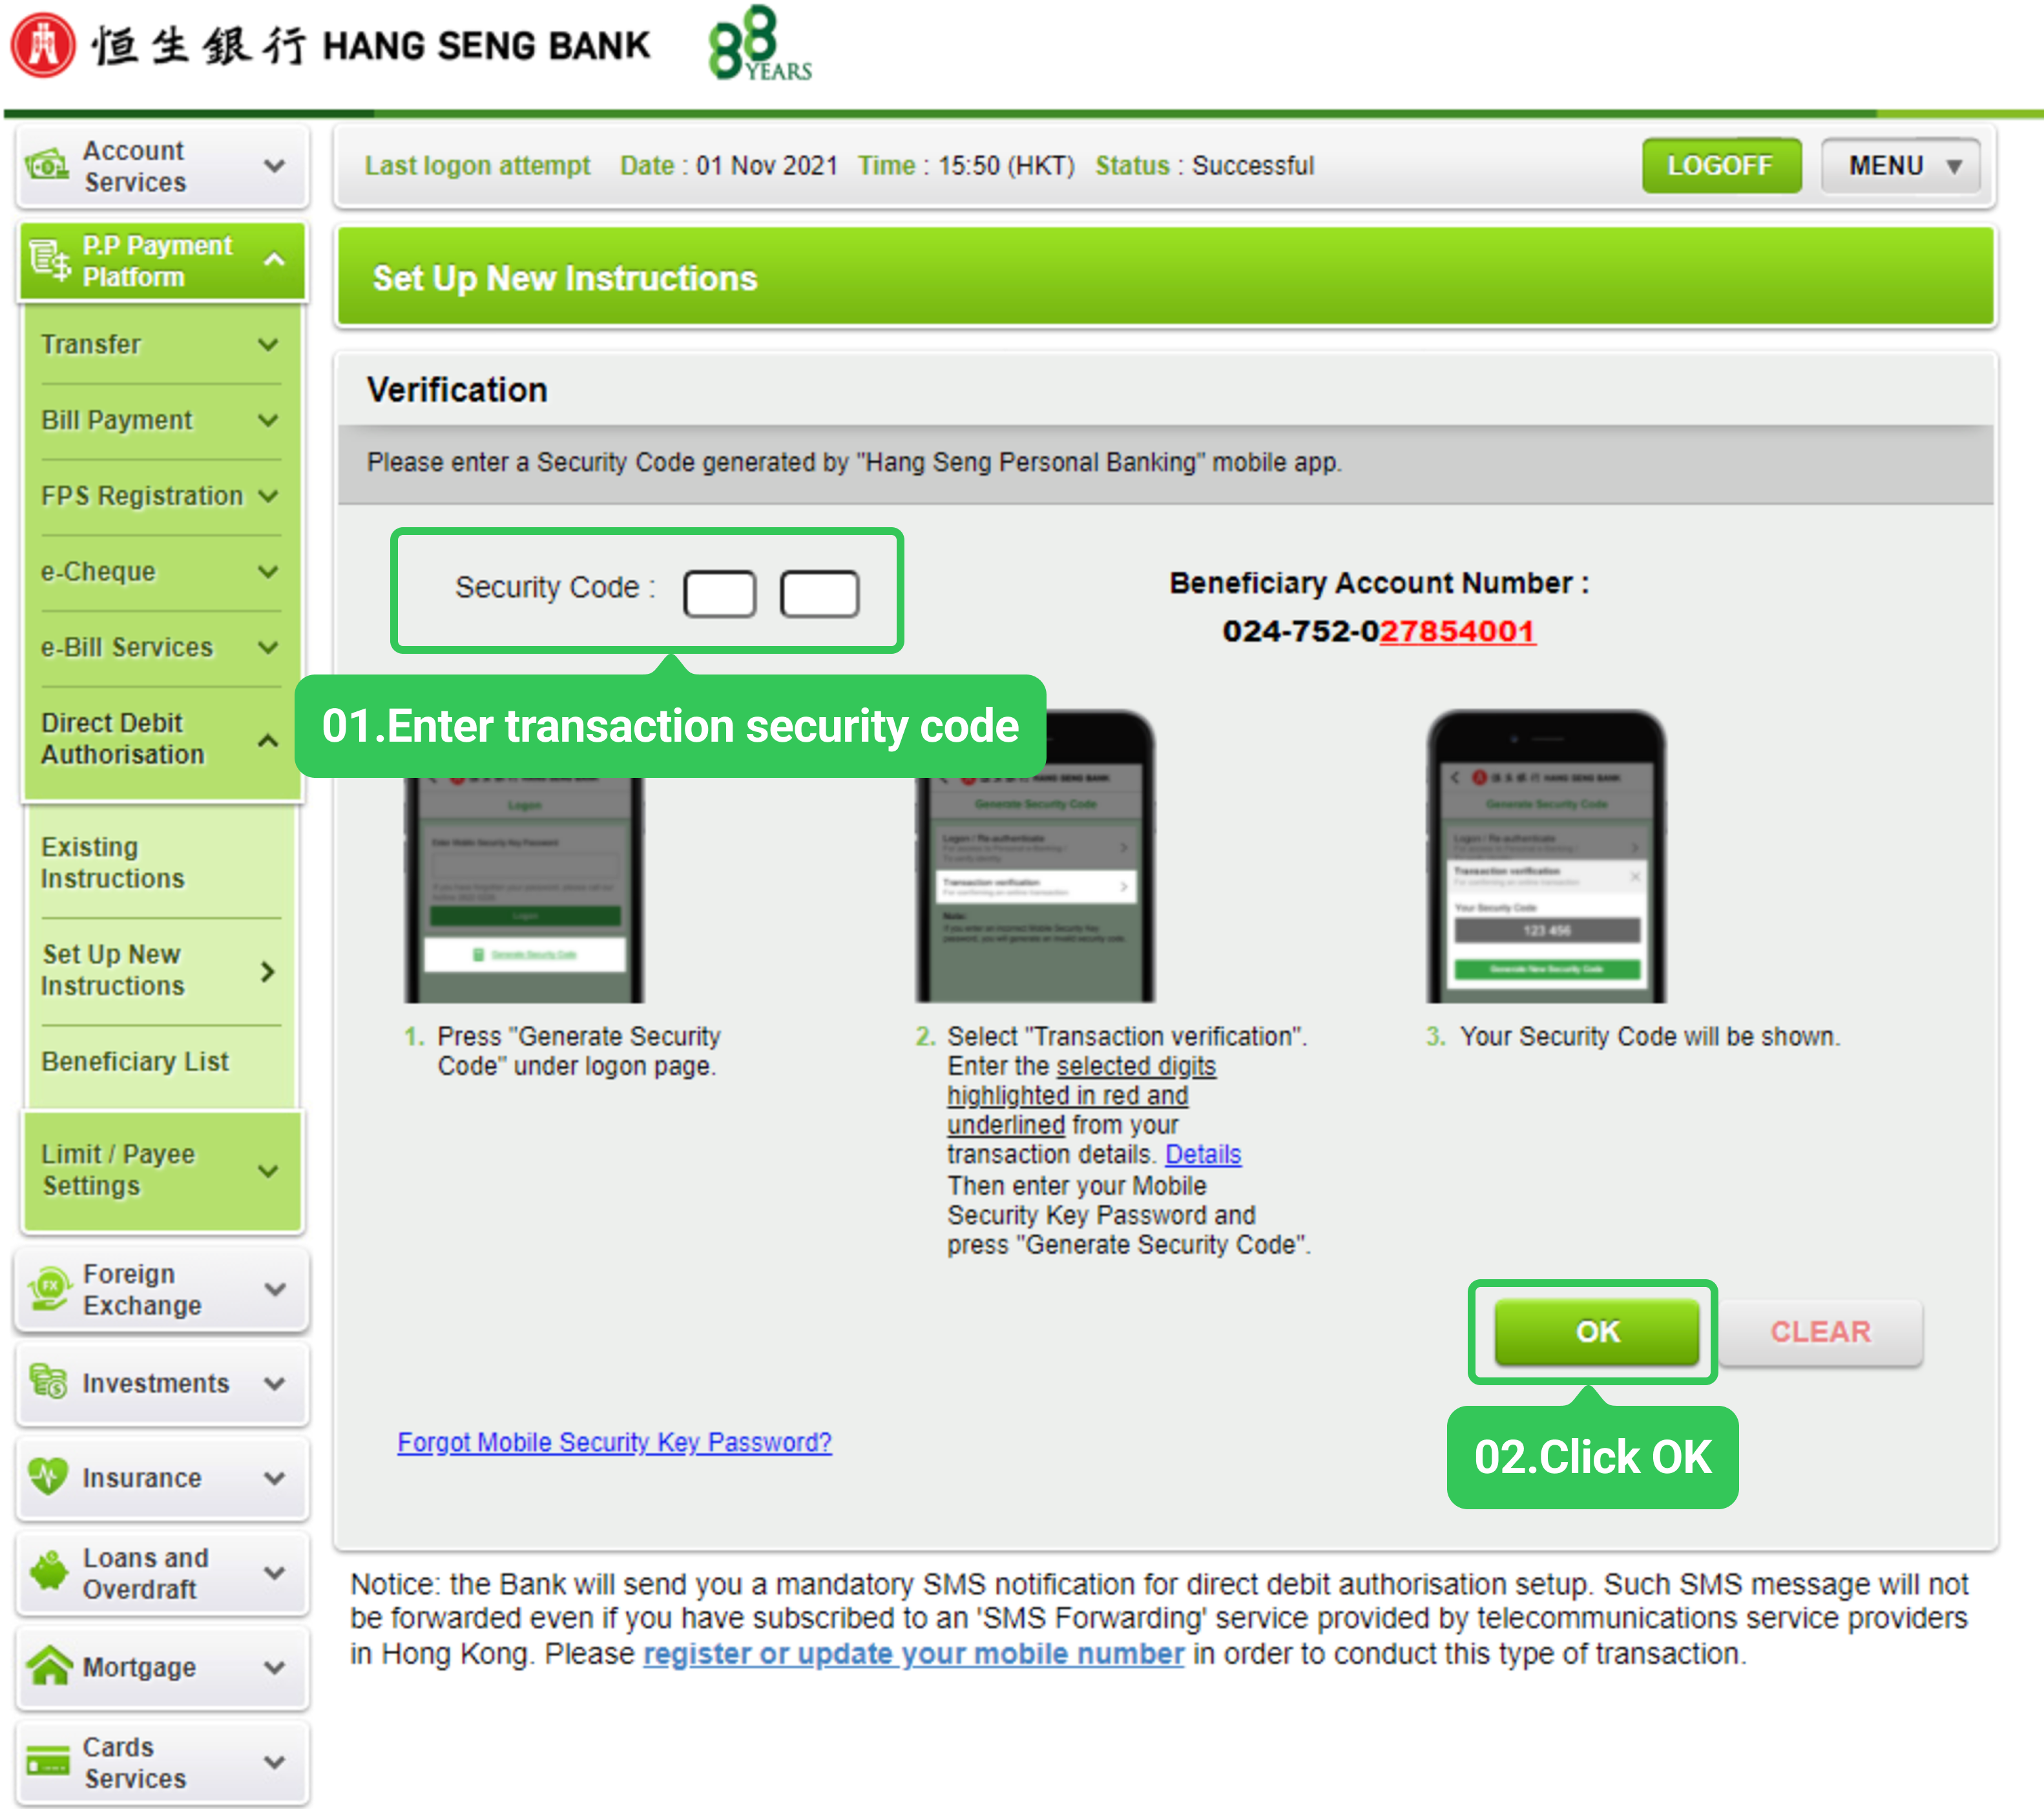Click the Loans and Overdraft icon
2044x1809 pixels.
[48, 1572]
